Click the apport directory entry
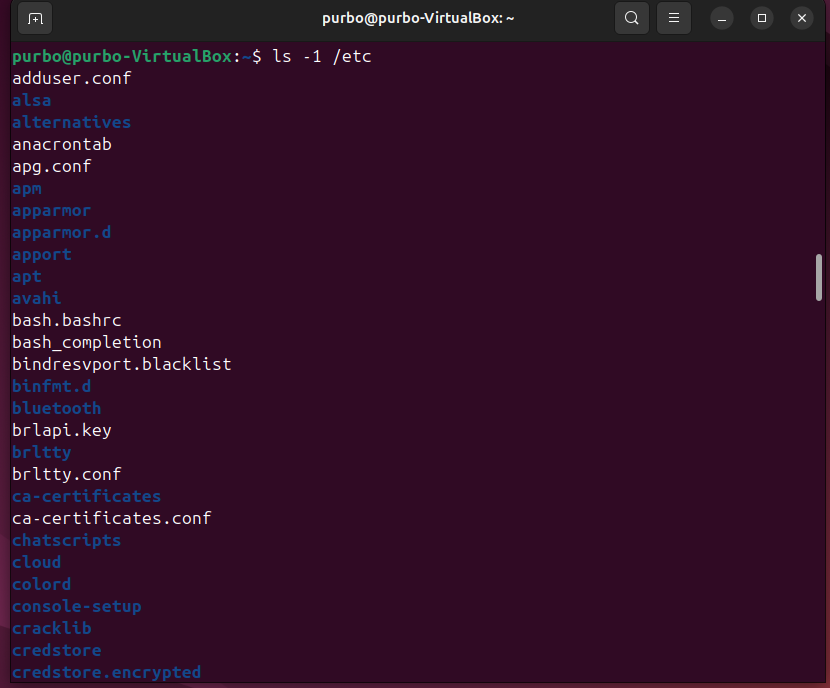Viewport: 830px width, 688px height. point(42,255)
